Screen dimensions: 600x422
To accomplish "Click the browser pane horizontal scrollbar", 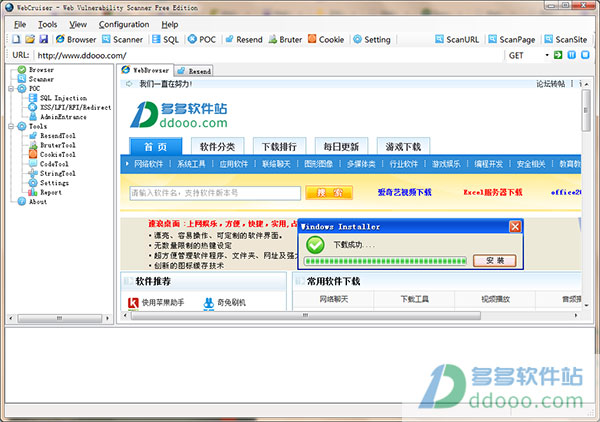I will [x=305, y=315].
